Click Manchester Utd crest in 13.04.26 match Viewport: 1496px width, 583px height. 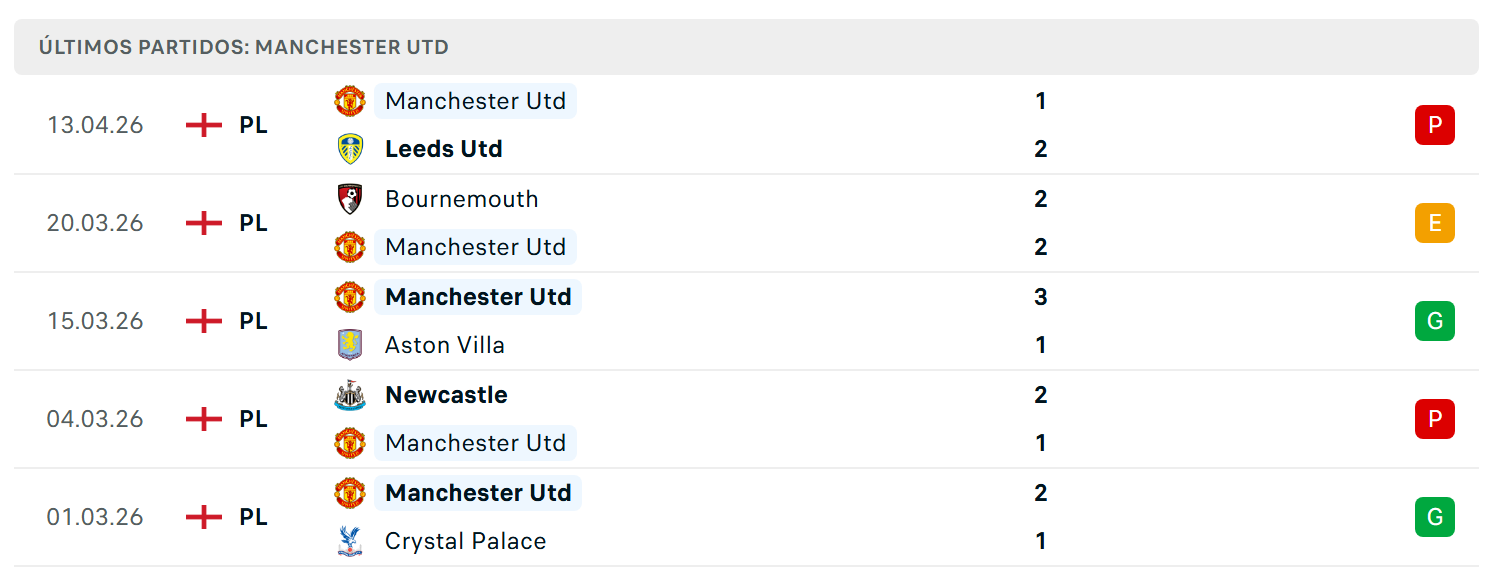[x=350, y=101]
